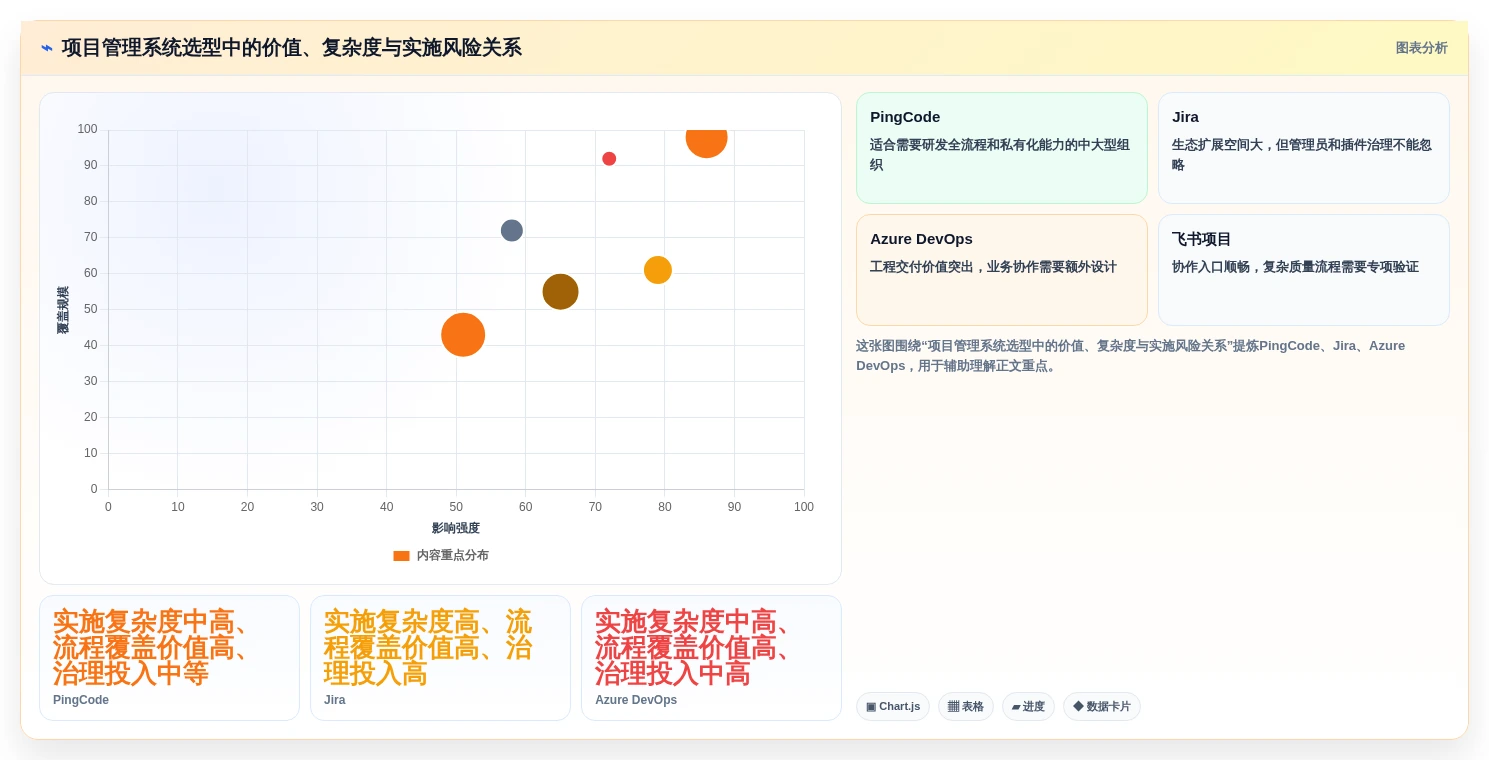1489x760 pixels.
Task: Click the description paragraph starting 这张图围绕
Action: coord(1130,356)
